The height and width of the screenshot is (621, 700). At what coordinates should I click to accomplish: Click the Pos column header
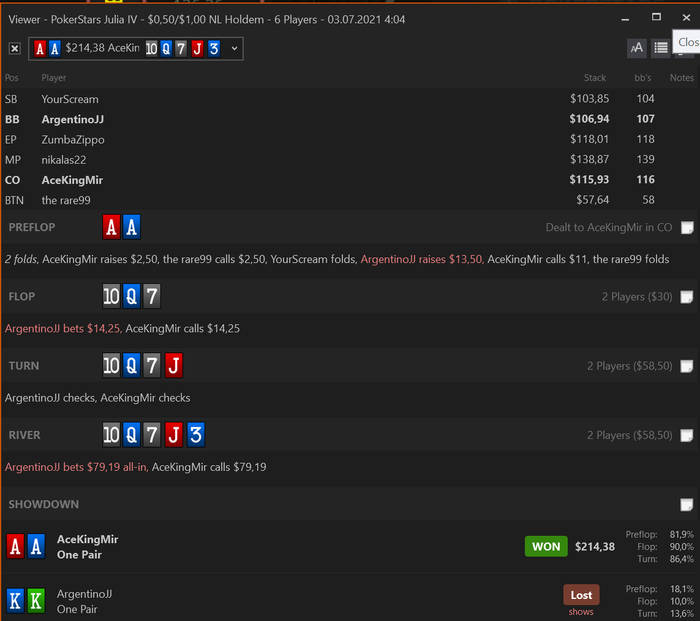pyautogui.click(x=12, y=78)
